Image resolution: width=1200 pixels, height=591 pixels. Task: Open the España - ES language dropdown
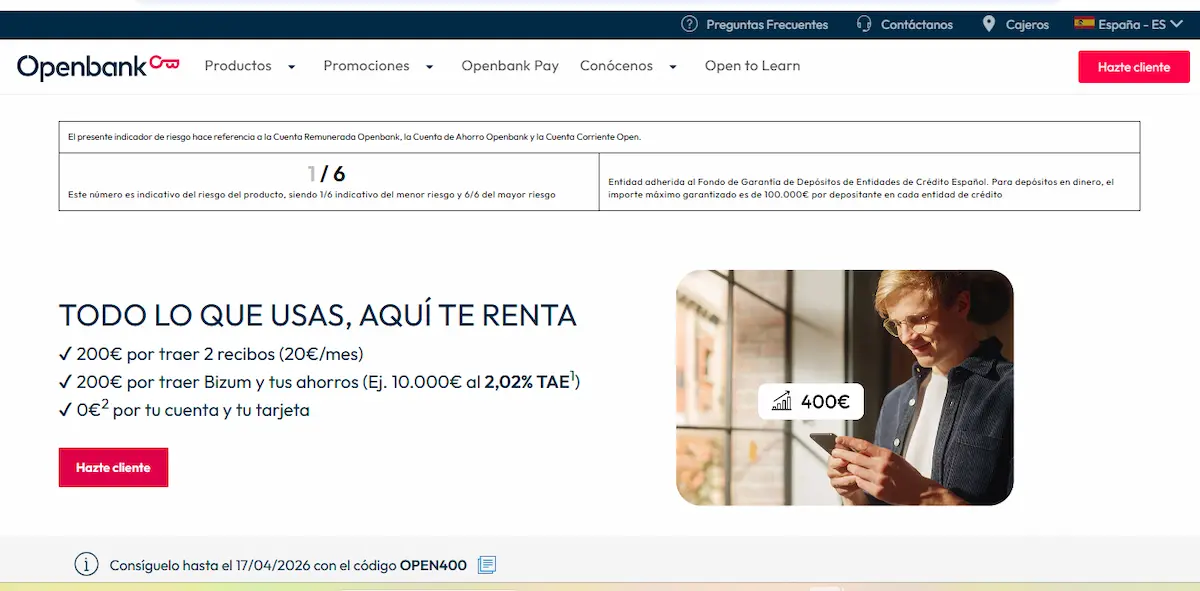coord(1130,24)
